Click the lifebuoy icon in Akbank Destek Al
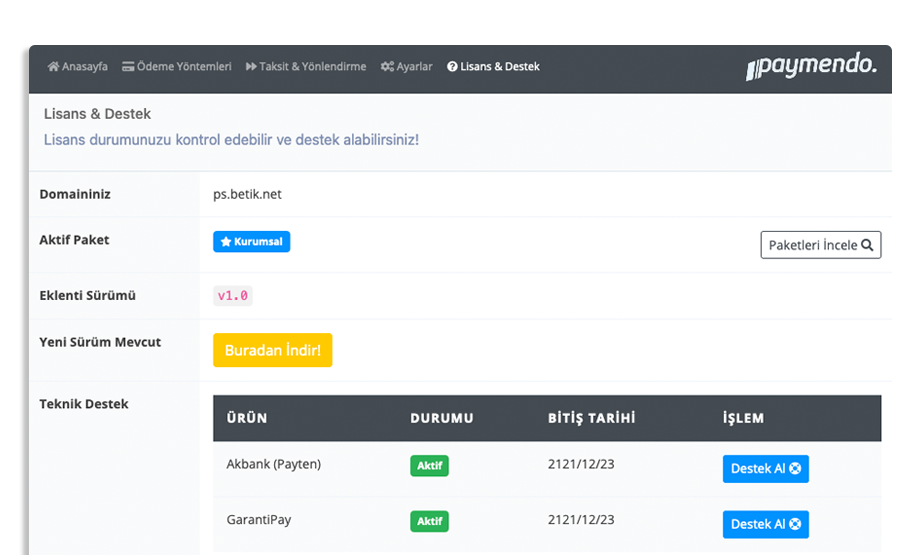Image resolution: width=920 pixels, height=555 pixels. (x=795, y=468)
